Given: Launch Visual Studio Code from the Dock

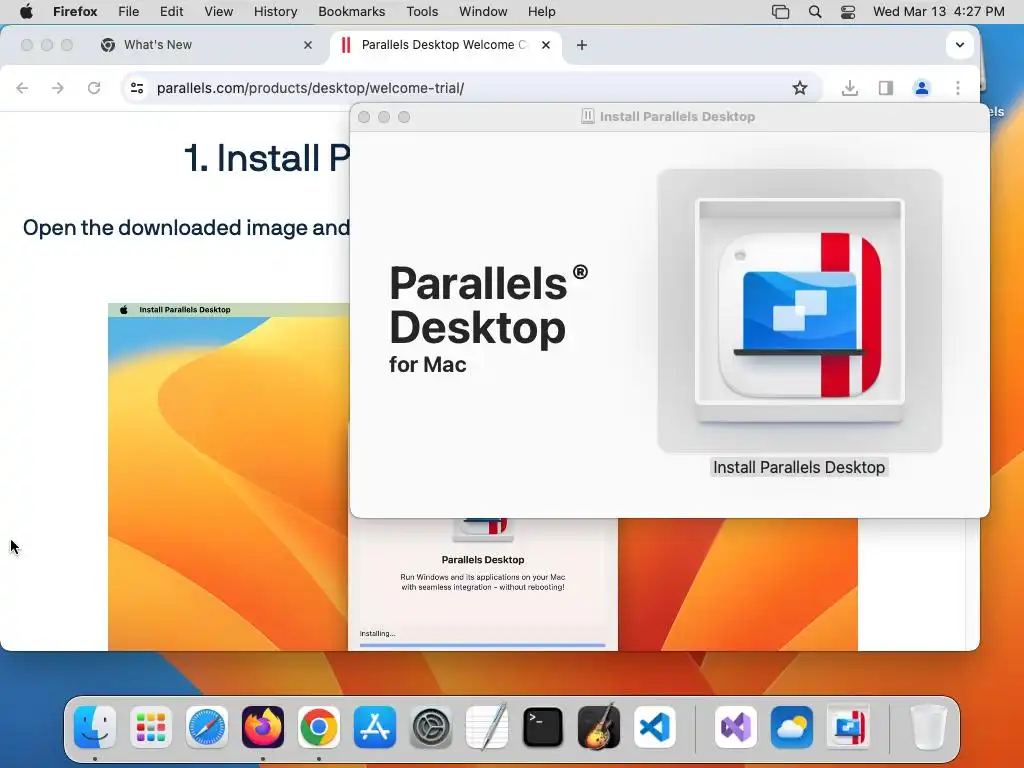Looking at the screenshot, I should point(654,727).
